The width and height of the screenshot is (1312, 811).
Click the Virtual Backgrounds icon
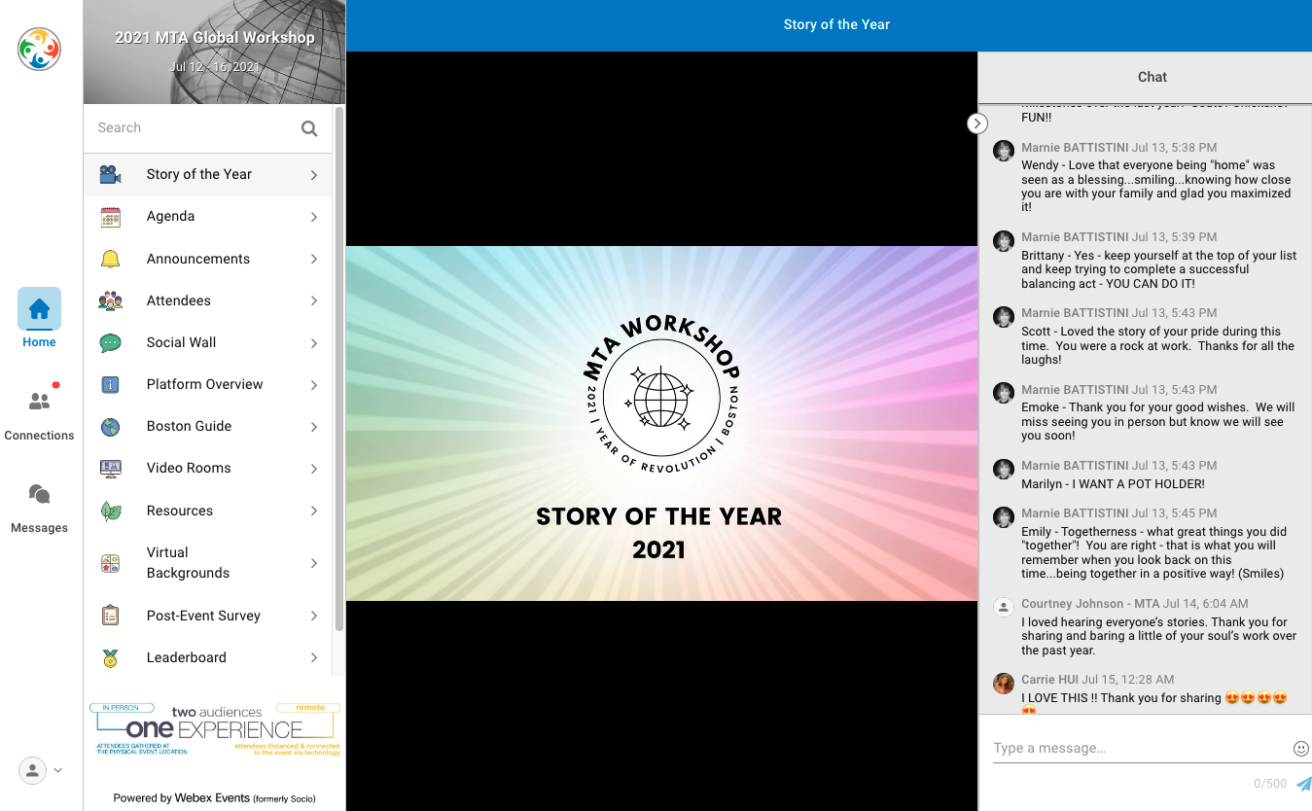[110, 563]
